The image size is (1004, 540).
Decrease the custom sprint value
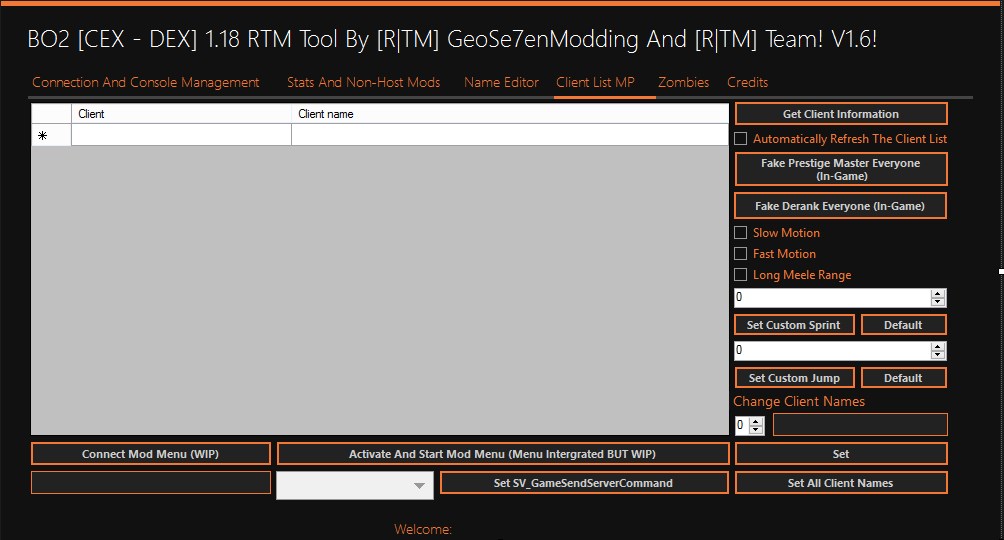point(938,302)
